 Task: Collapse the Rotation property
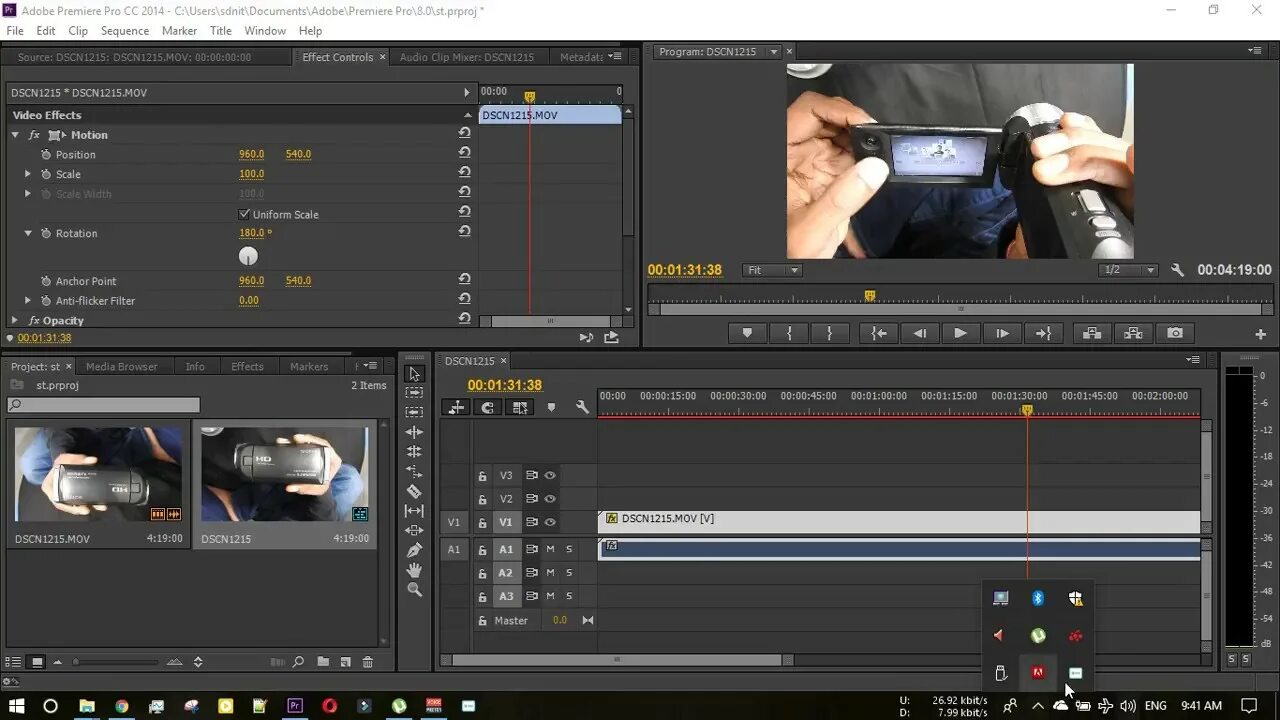[x=28, y=233]
